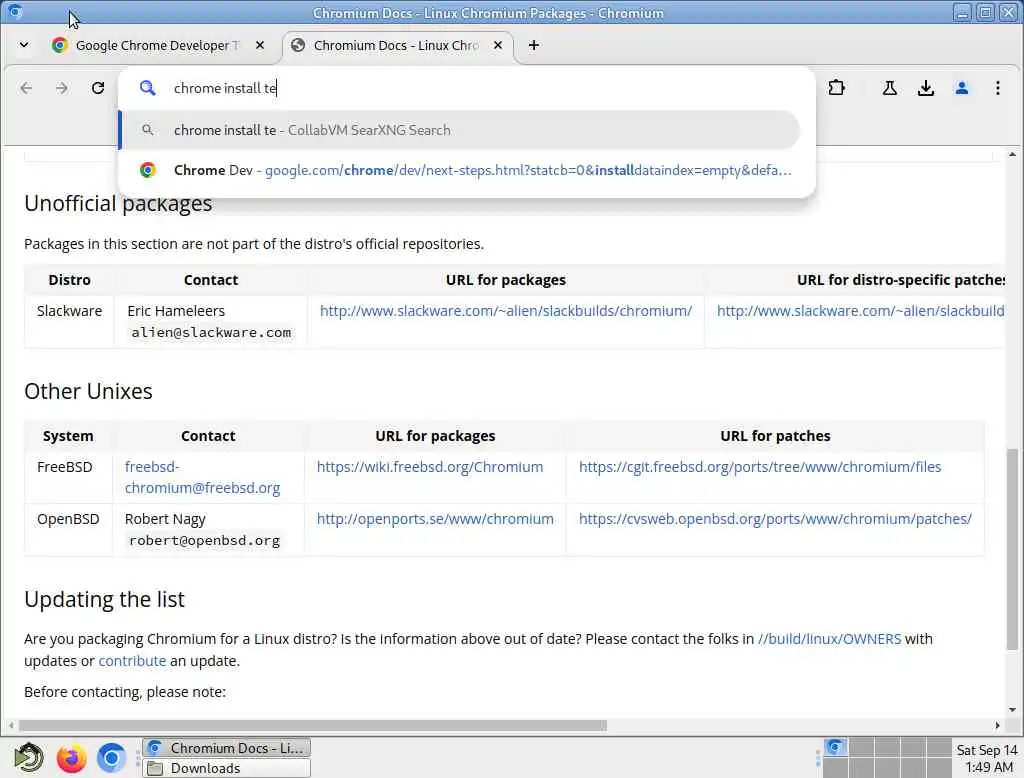The width and height of the screenshot is (1024, 778).
Task: Click the Other Unixes heading
Action: (x=88, y=391)
